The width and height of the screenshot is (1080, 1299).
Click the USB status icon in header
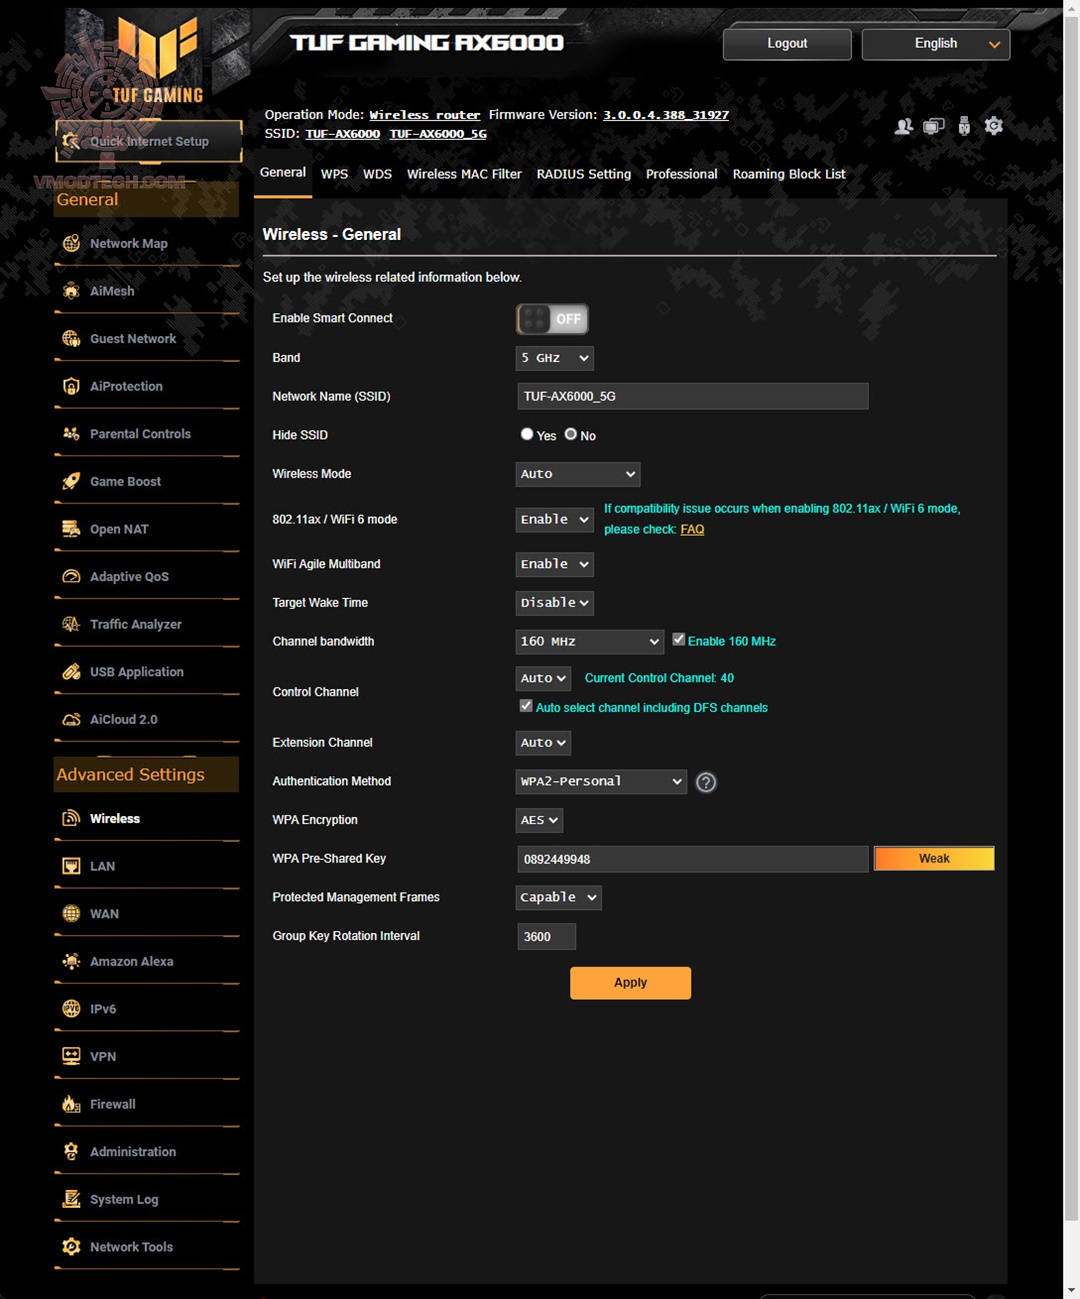point(964,126)
